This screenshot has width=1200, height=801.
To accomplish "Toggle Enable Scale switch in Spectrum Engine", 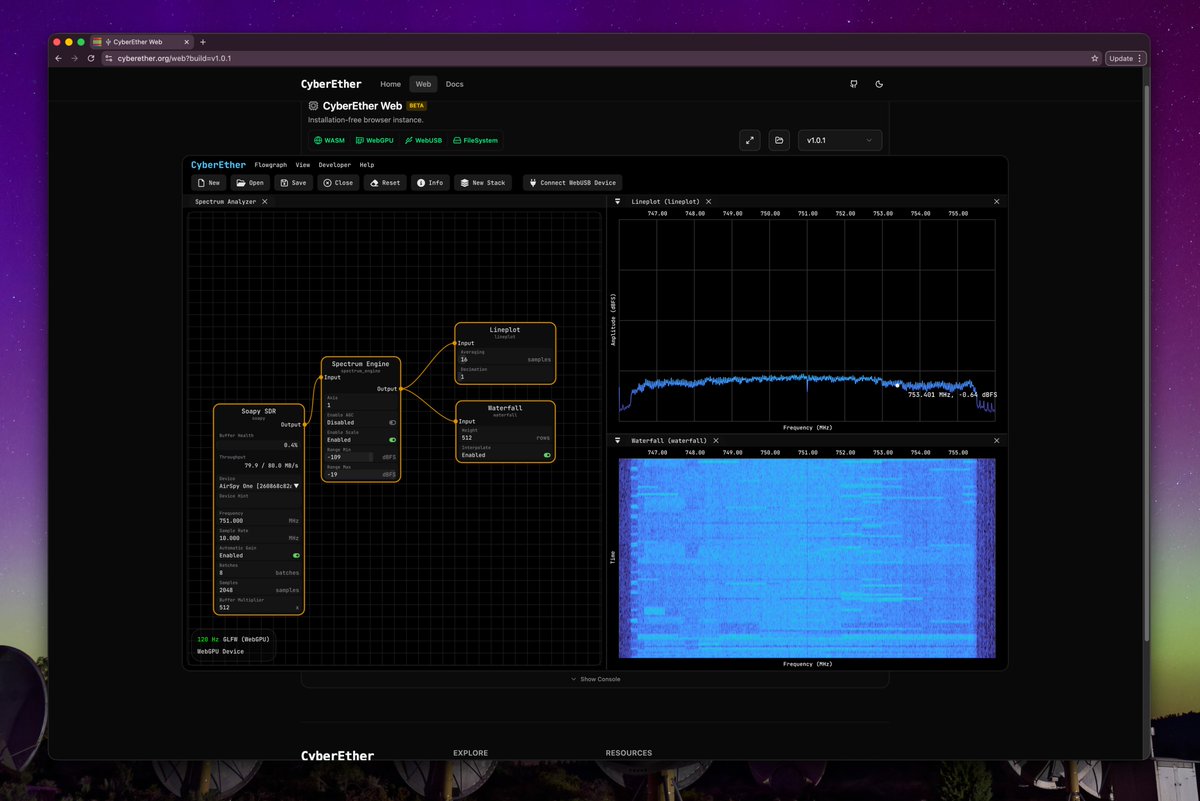I will 392,439.
